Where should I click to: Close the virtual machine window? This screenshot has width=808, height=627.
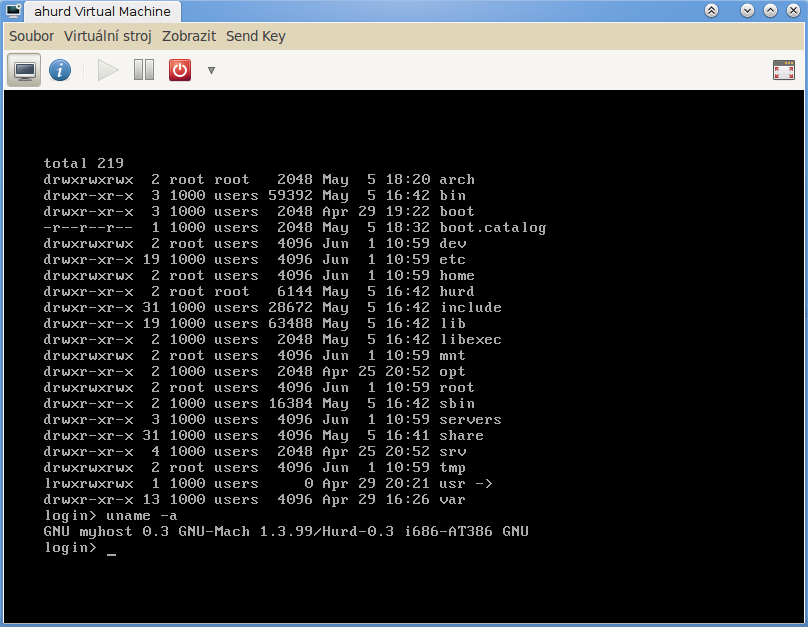(x=794, y=10)
